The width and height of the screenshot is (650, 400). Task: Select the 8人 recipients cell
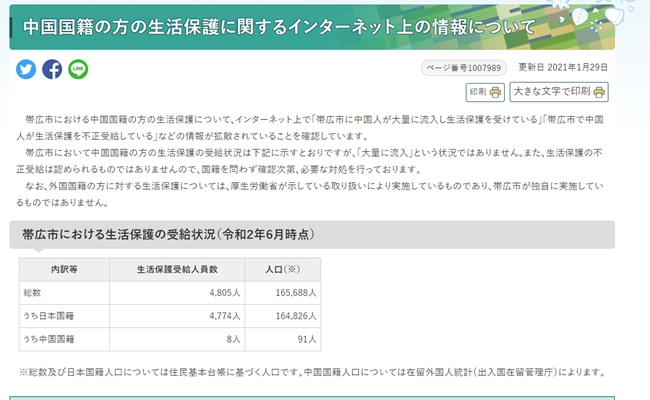click(x=230, y=340)
